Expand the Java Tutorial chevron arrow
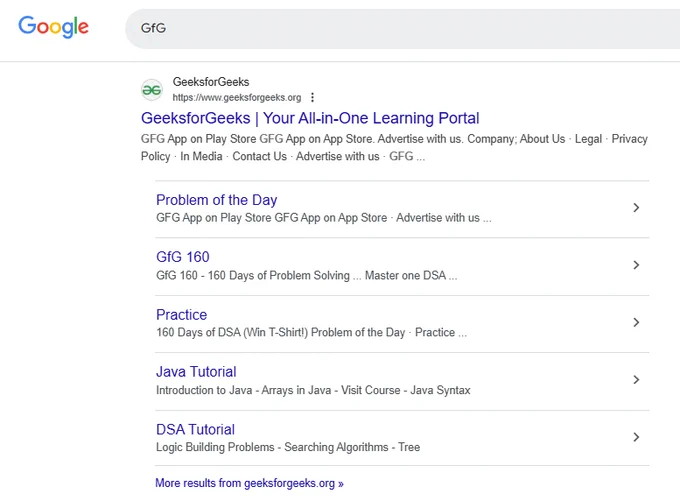Viewport: 680px width, 501px height. (x=636, y=380)
